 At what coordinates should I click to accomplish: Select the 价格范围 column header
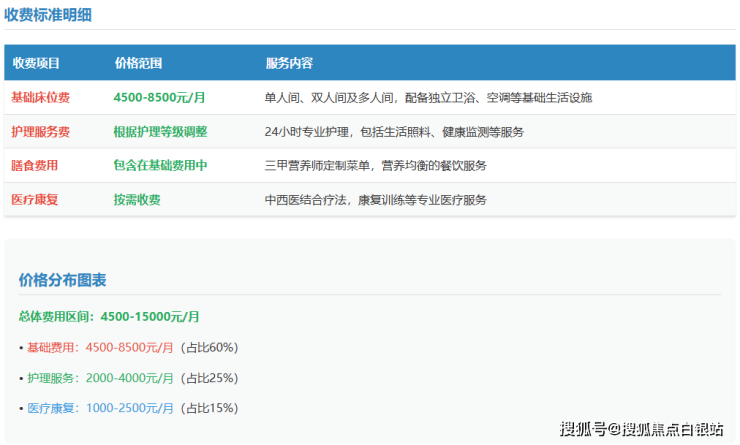point(139,63)
